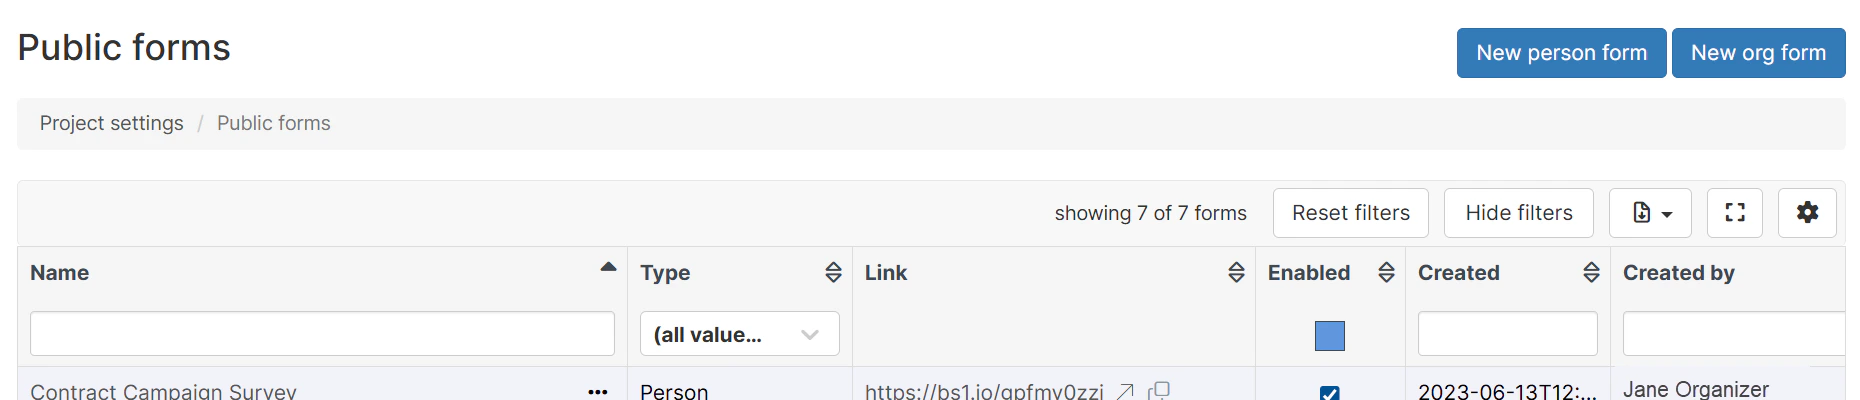Open more options for Contract Campaign Survey
1860x400 pixels.
[598, 392]
